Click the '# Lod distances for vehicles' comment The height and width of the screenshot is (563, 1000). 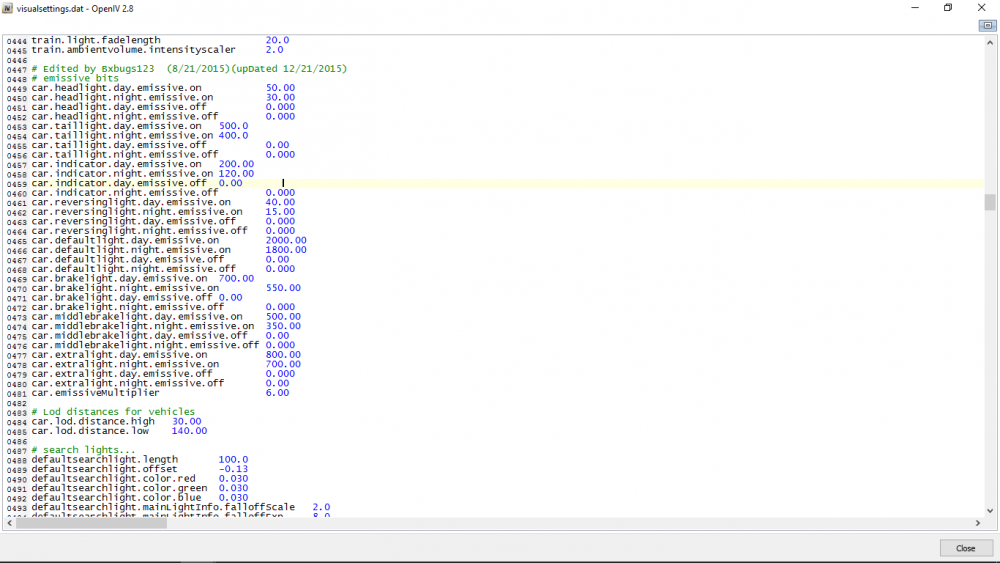(x=114, y=412)
